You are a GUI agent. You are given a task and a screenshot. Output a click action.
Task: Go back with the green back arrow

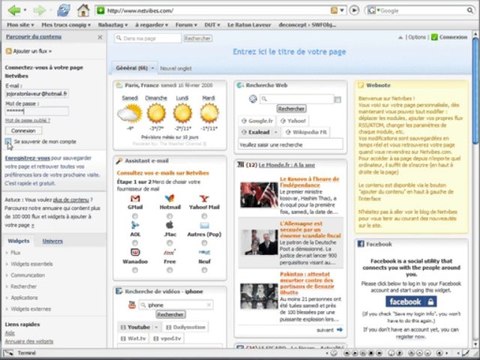point(14,11)
